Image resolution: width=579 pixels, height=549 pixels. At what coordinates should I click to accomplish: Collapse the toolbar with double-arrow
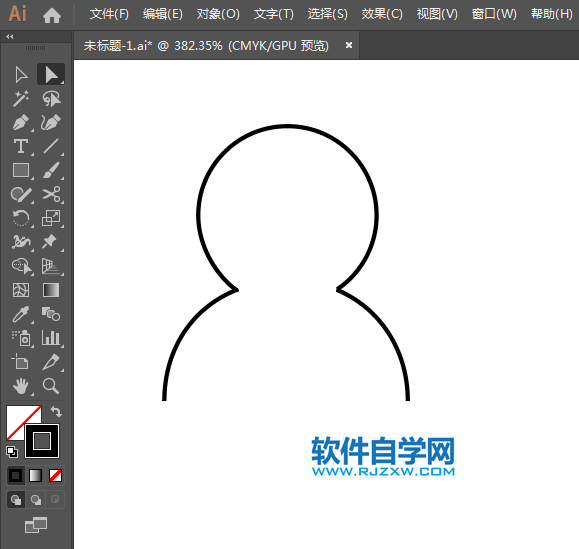[x=10, y=37]
